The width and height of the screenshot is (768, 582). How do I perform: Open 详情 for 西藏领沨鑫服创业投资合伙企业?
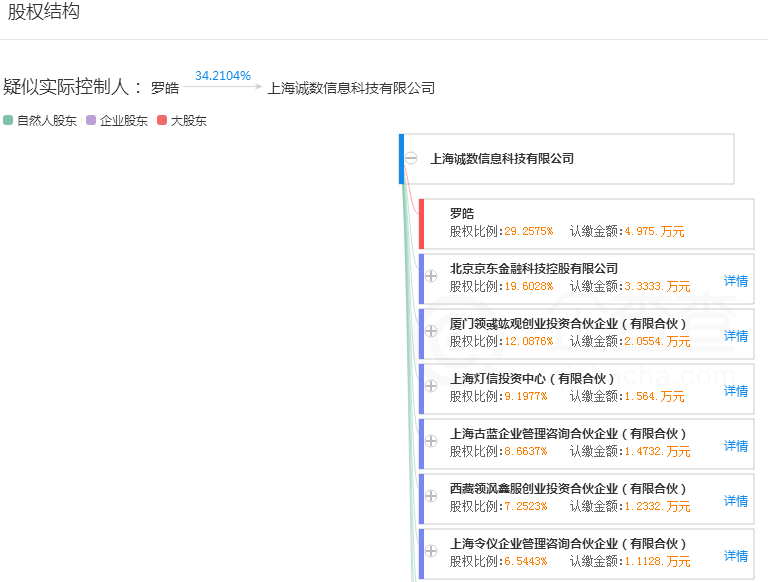tap(736, 500)
